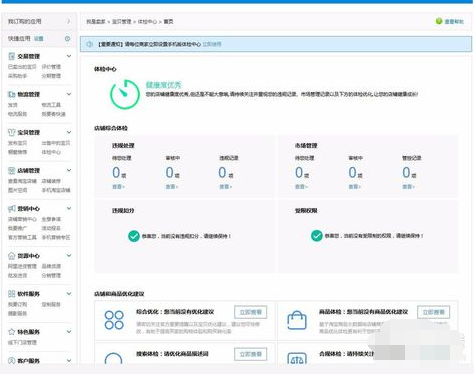This screenshot has width=474, height=377.
Task: Click the 健康度优秀 heading text
Action: click(x=163, y=85)
